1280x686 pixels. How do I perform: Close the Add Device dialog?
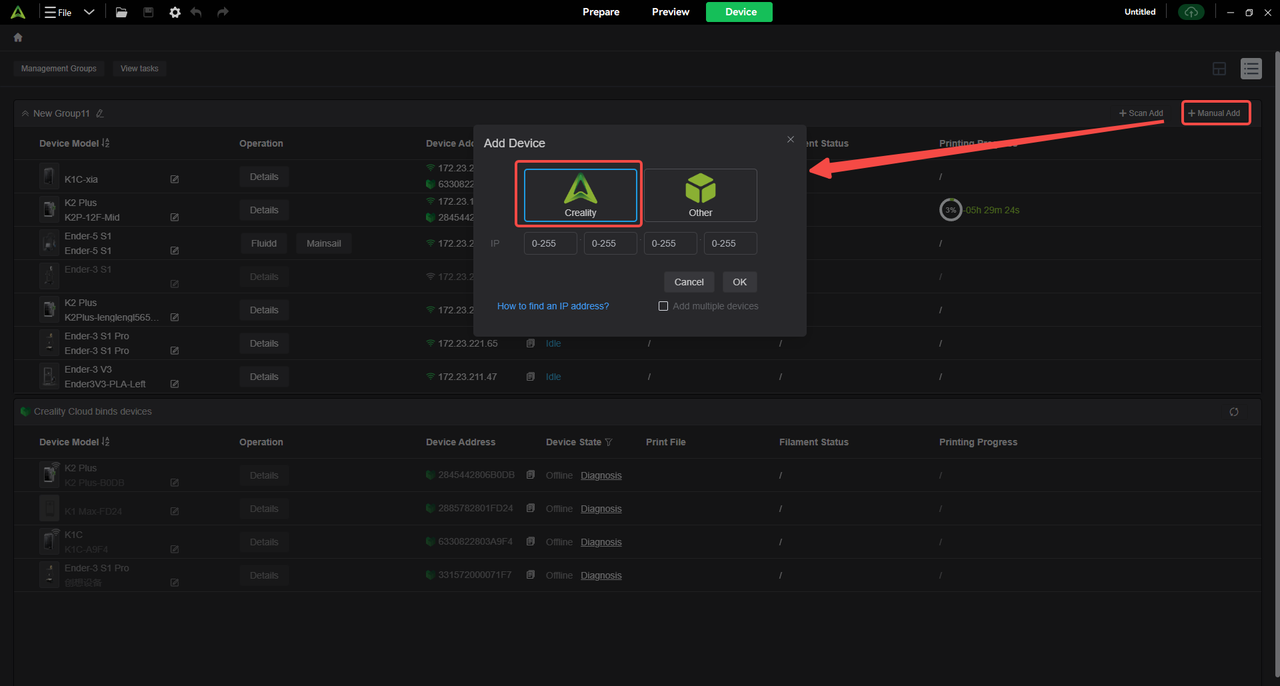point(790,139)
